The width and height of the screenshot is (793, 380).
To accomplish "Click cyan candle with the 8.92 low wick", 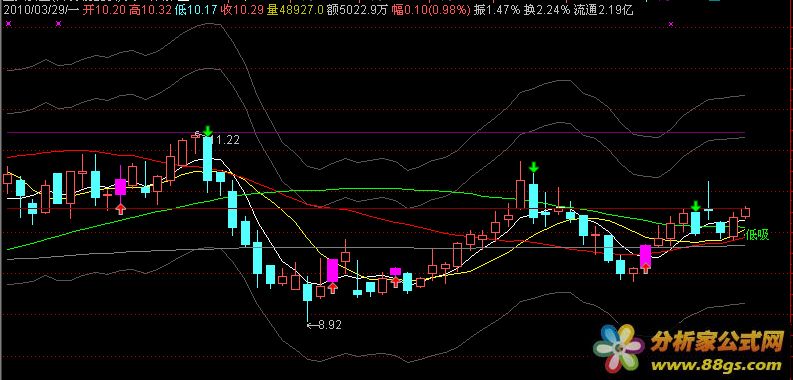I will coord(307,292).
